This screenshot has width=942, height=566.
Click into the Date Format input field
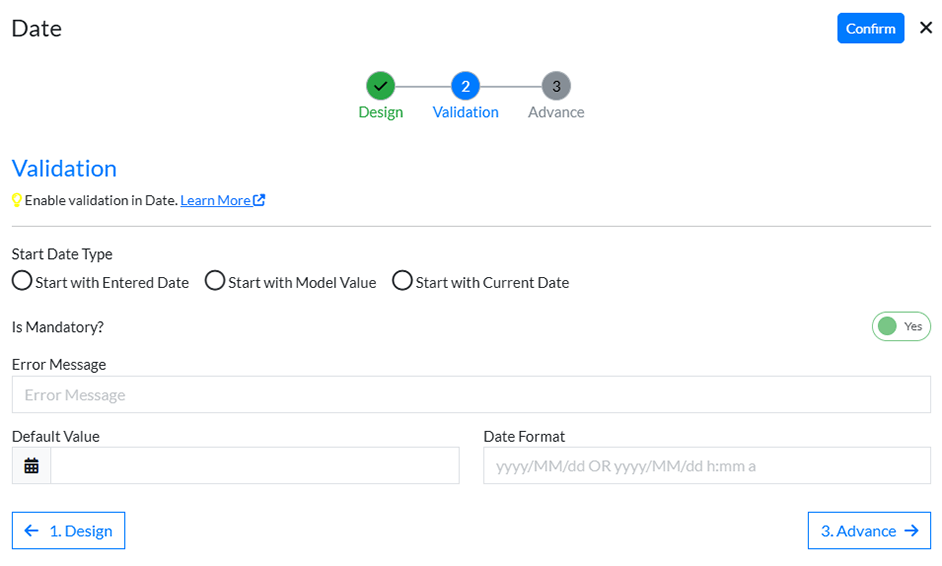(706, 466)
